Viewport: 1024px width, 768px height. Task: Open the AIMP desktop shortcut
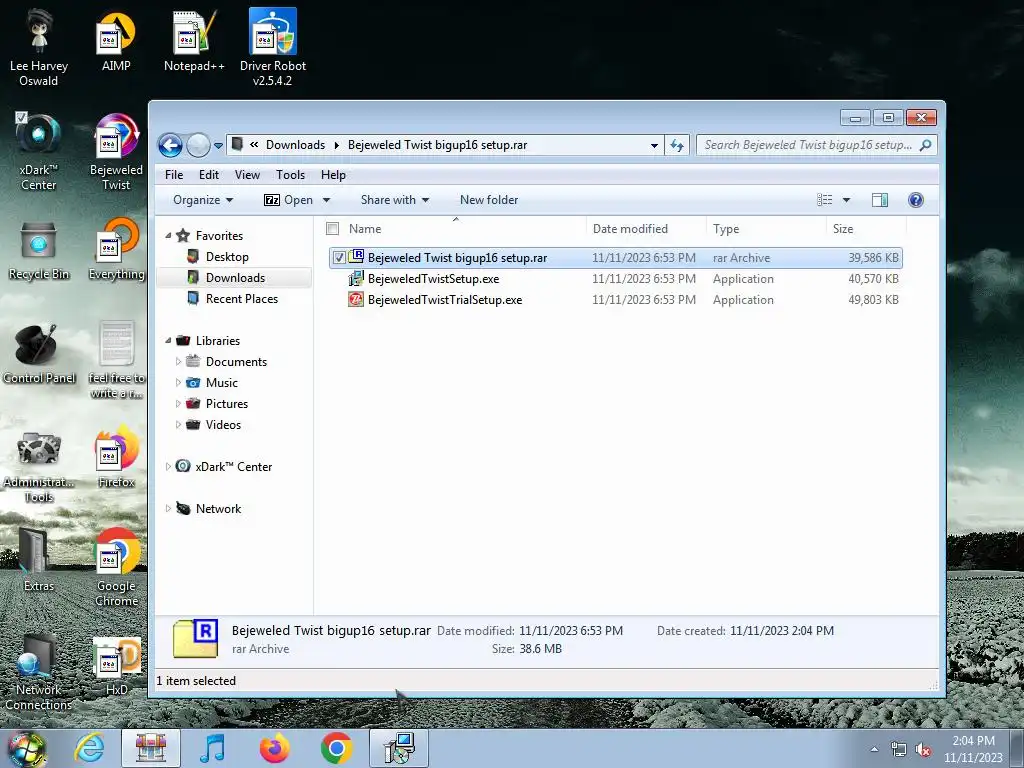[116, 42]
